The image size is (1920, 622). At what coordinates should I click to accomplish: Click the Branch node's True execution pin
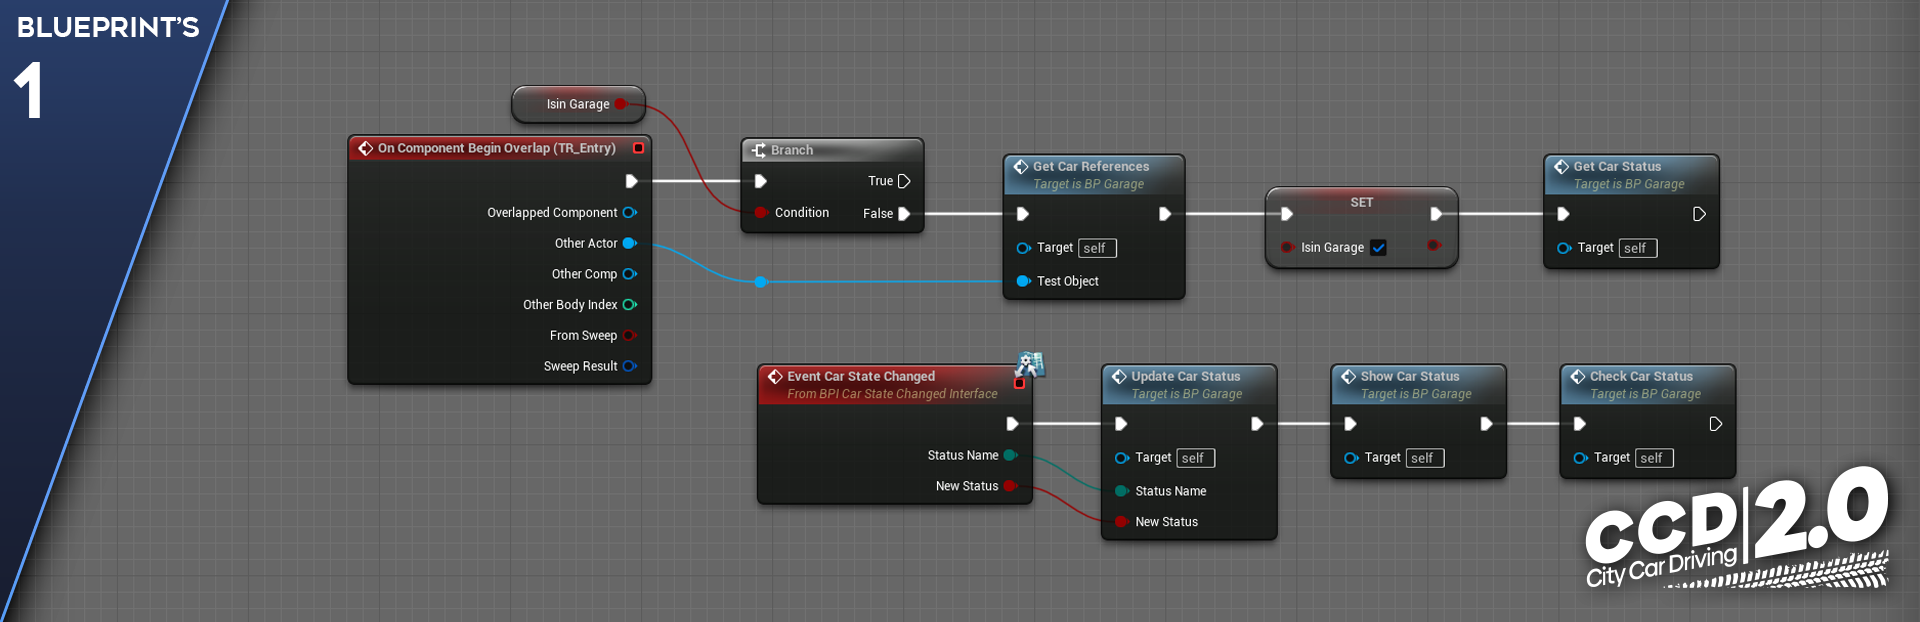(904, 181)
